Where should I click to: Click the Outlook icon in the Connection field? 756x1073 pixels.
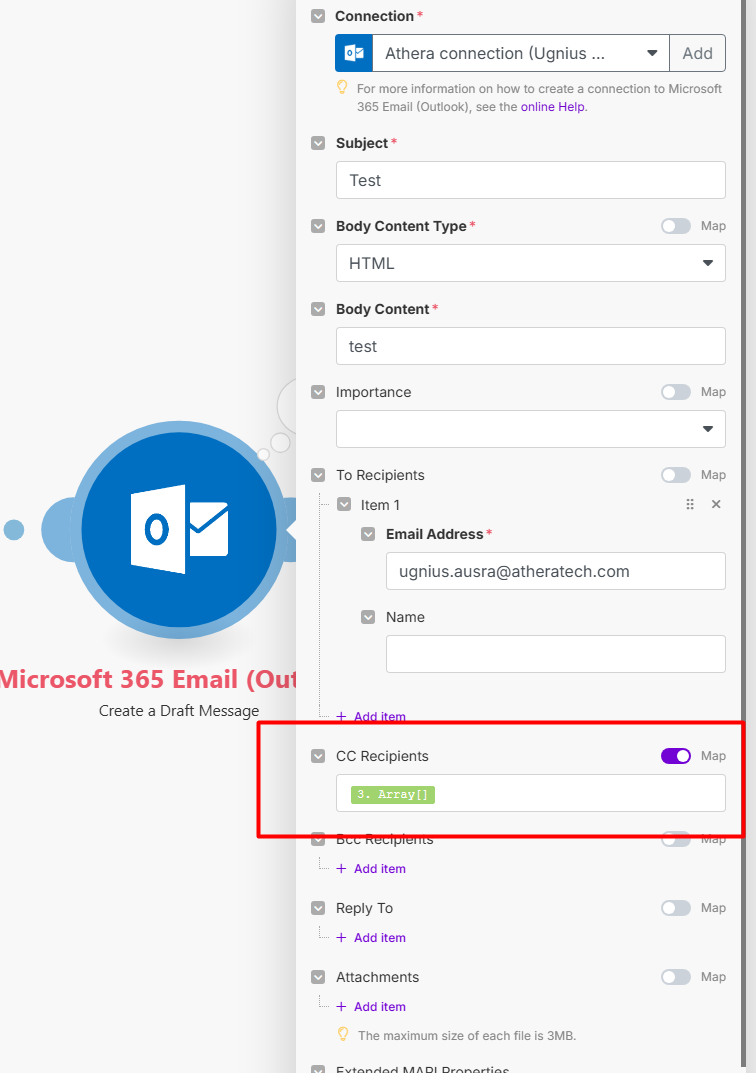(x=354, y=53)
